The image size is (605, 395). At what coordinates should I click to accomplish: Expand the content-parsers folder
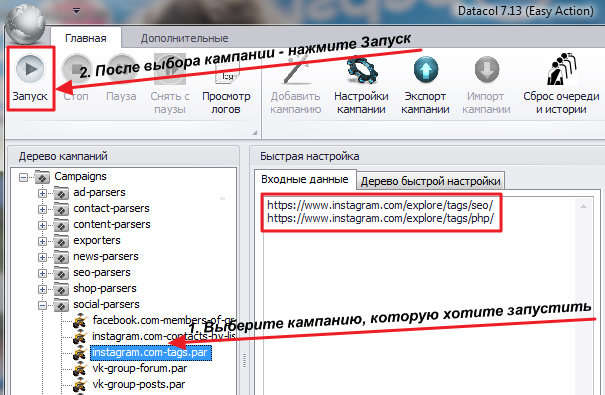point(42,225)
